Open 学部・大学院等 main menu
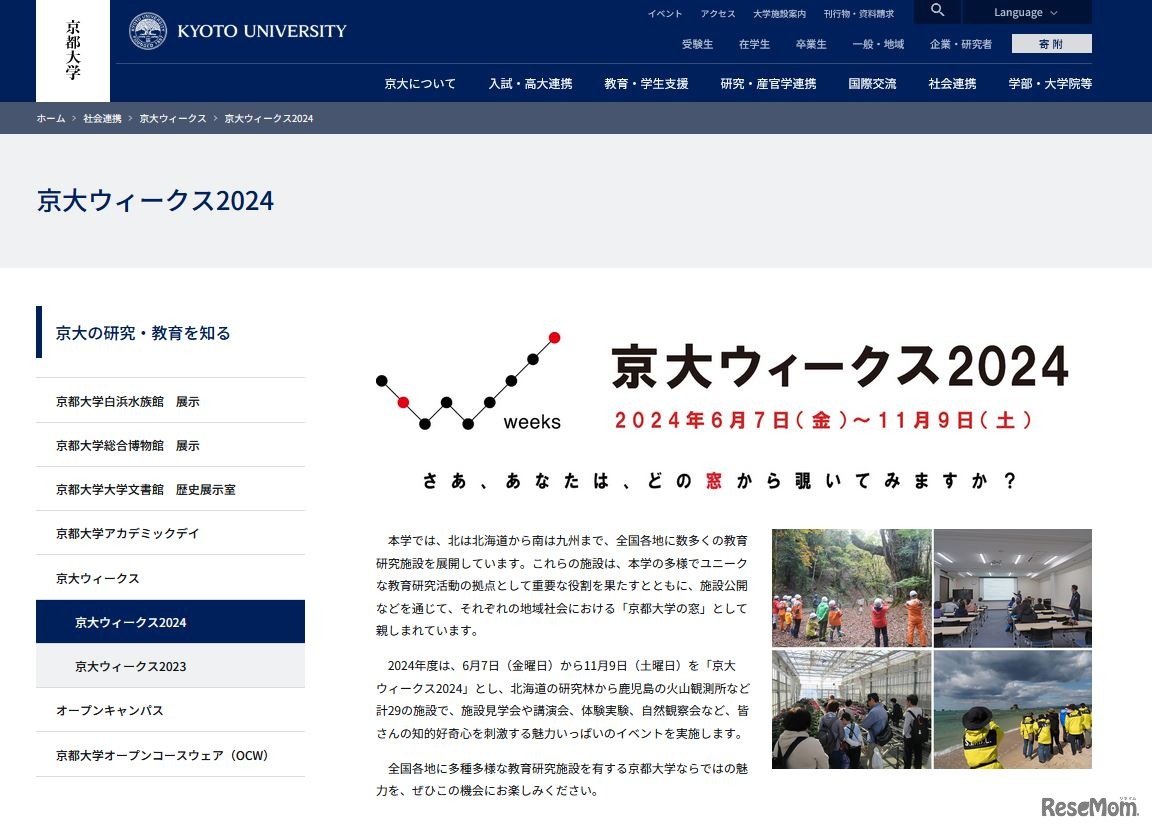 [x=1050, y=84]
